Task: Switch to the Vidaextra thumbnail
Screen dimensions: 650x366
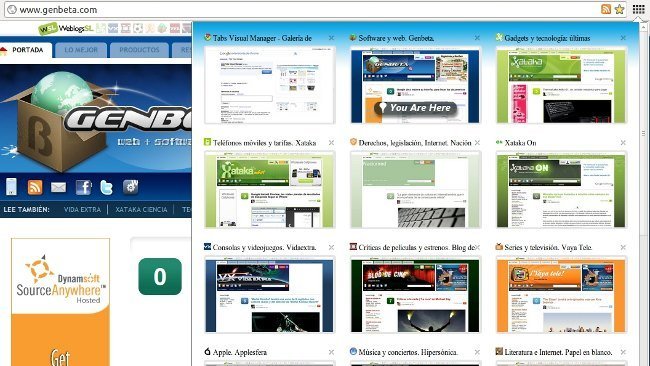Action: coord(269,294)
